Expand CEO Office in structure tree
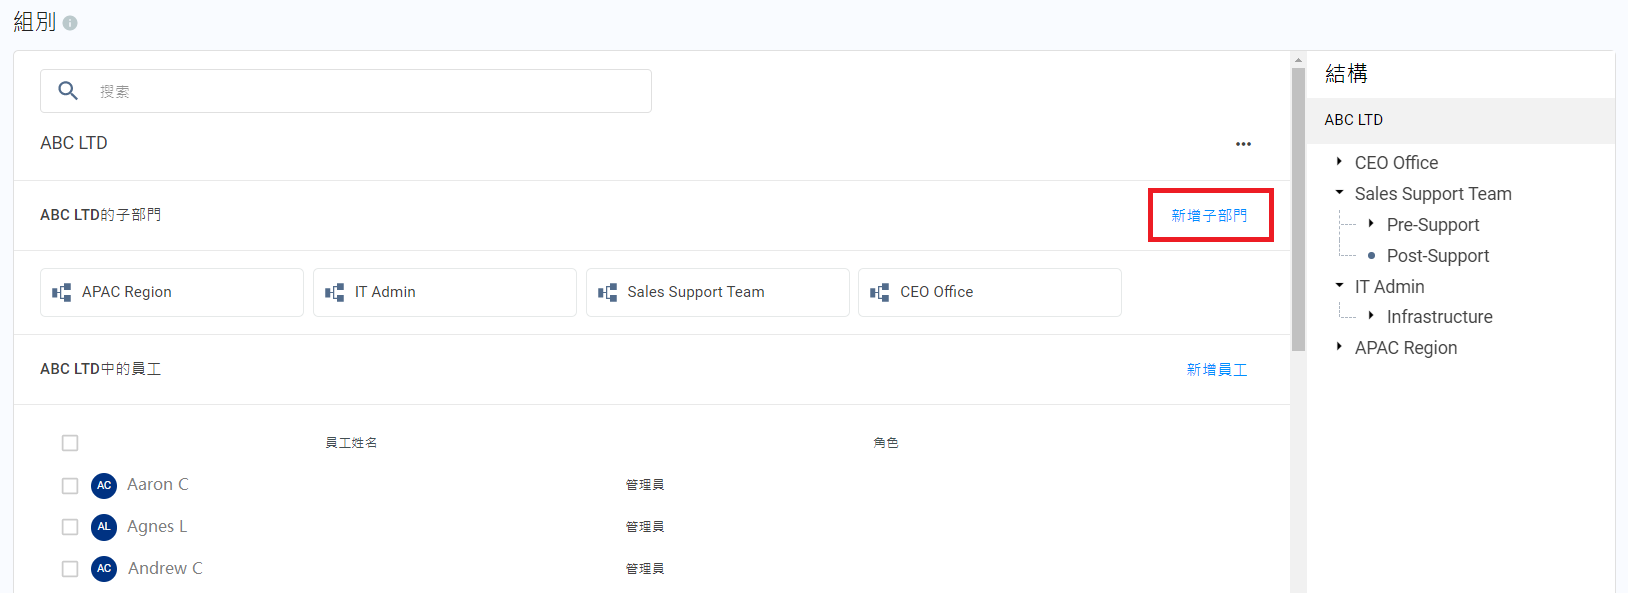This screenshot has height=593, width=1628. click(x=1339, y=162)
